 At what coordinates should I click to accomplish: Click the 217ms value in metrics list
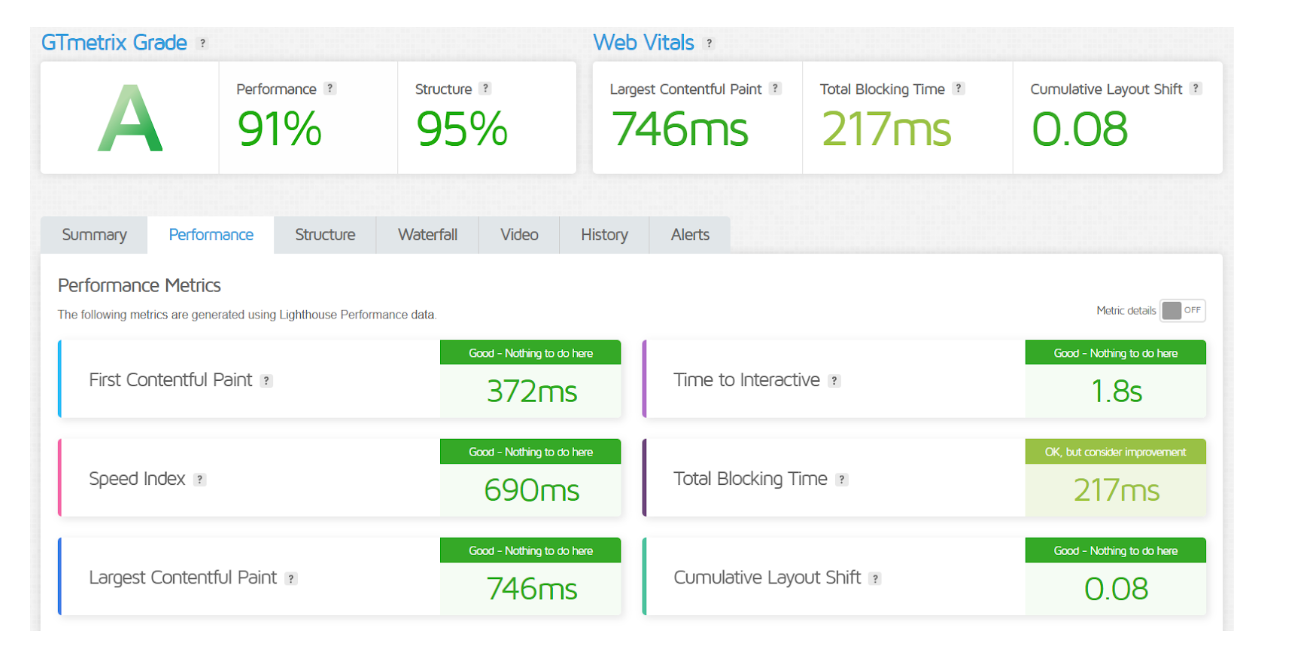coord(1116,490)
